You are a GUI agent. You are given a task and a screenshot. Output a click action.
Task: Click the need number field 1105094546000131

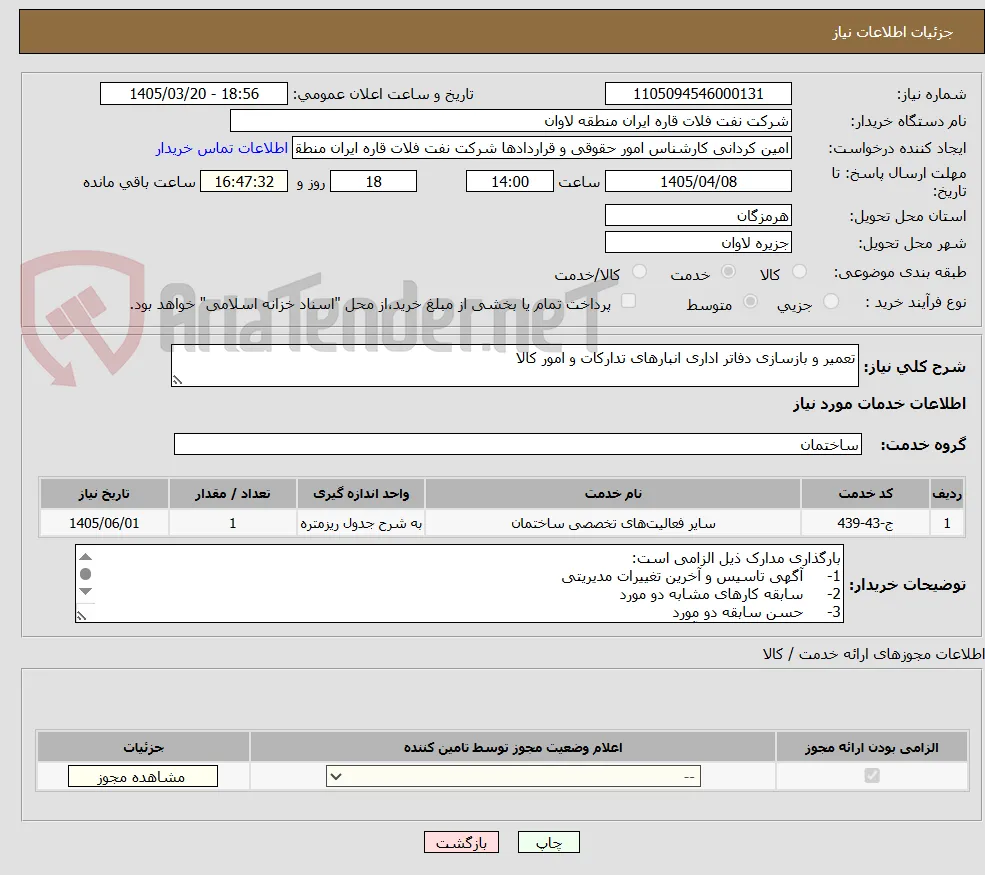pos(698,94)
